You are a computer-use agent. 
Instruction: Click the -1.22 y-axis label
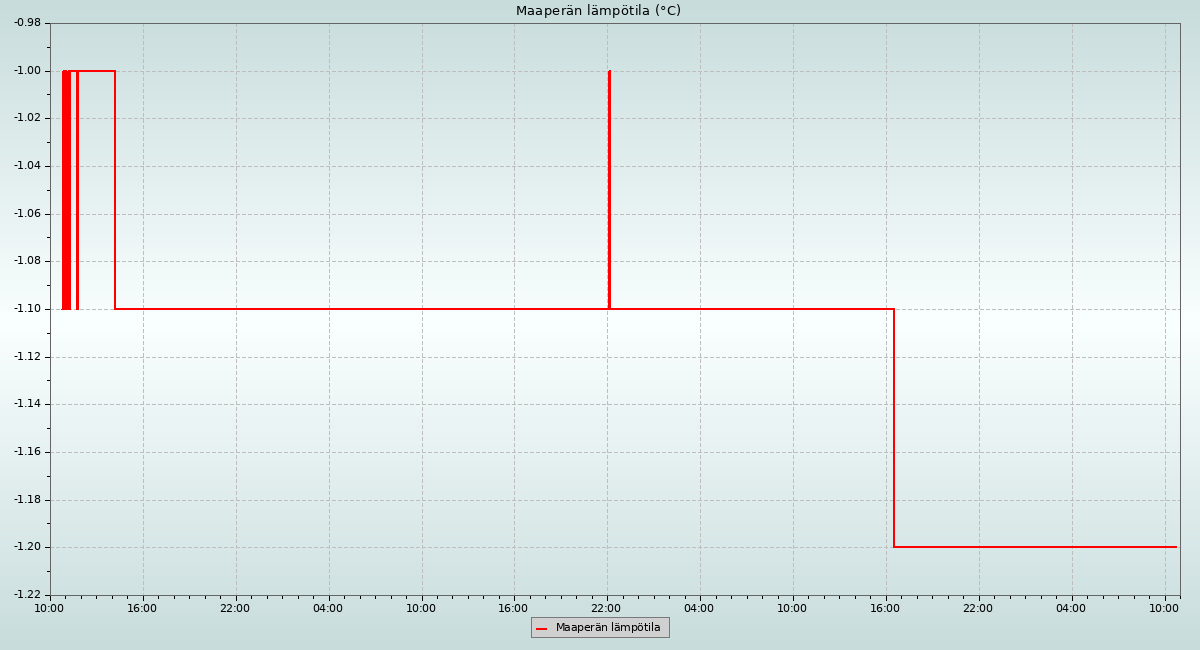pyautogui.click(x=27, y=595)
